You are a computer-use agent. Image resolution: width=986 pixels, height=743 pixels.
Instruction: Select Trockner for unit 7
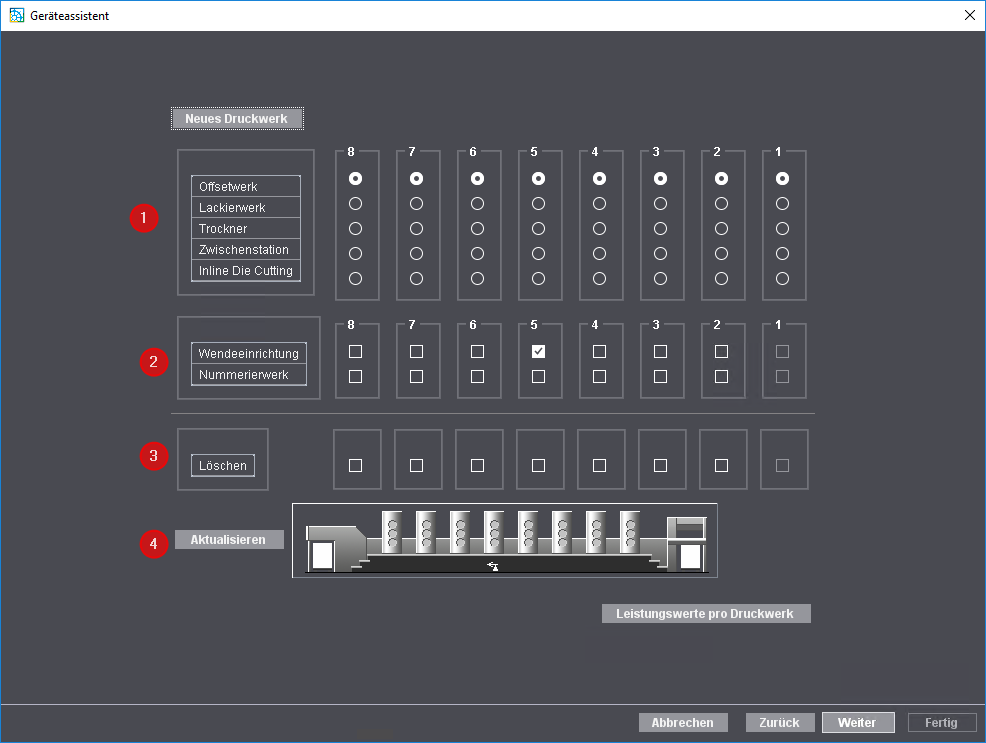click(x=416, y=229)
